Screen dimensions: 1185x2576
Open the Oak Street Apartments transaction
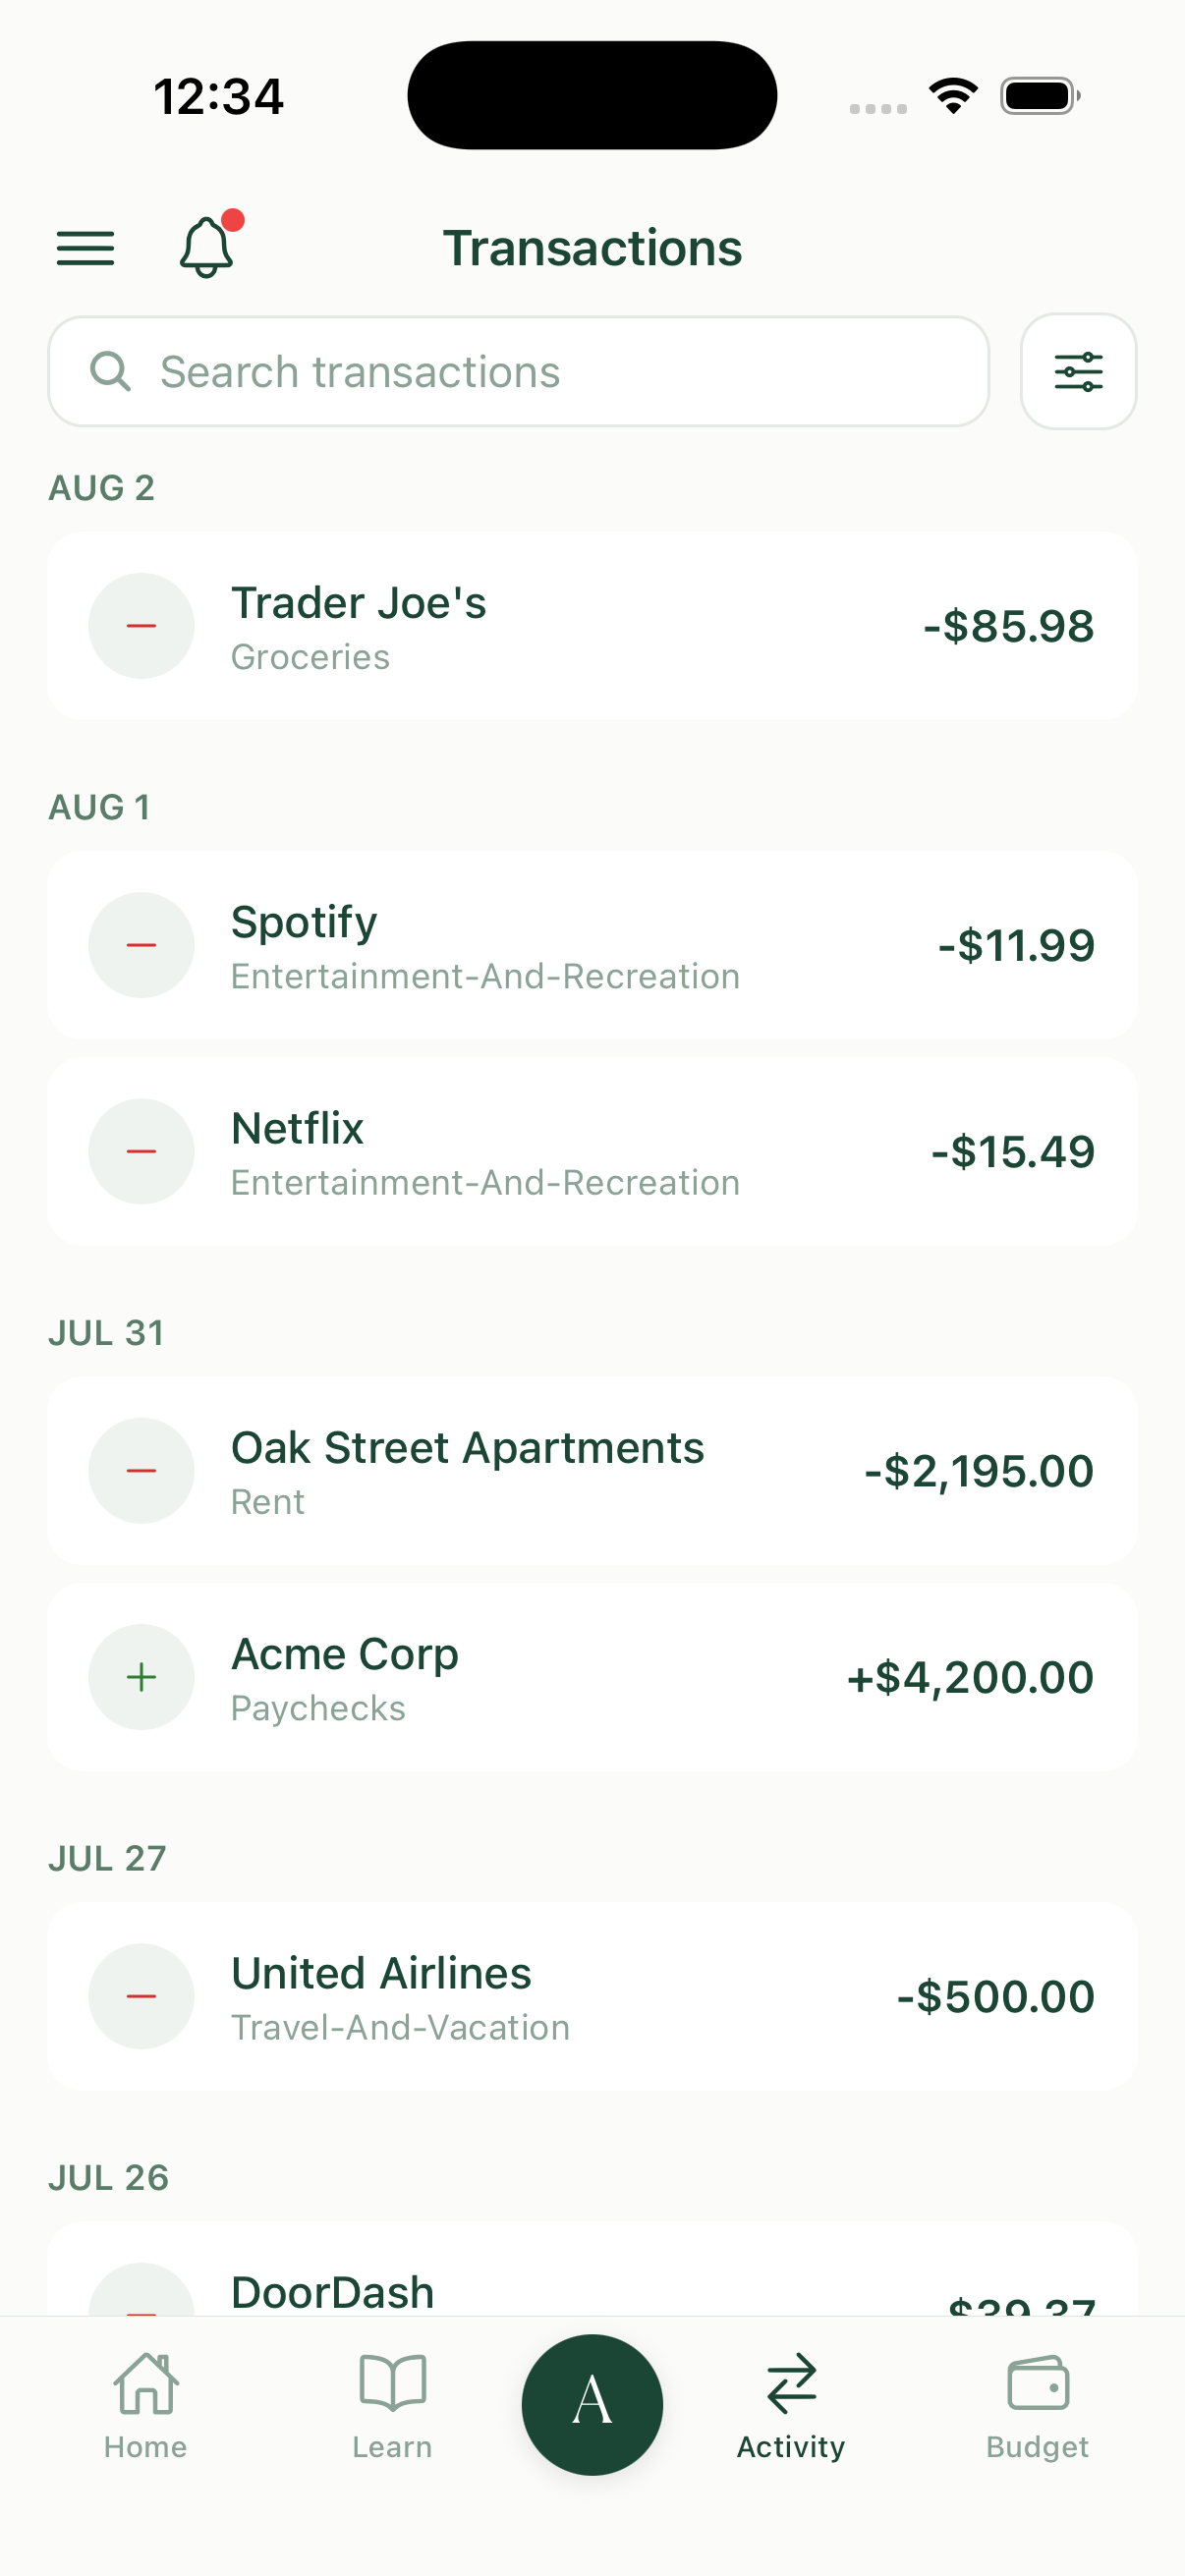click(592, 1470)
